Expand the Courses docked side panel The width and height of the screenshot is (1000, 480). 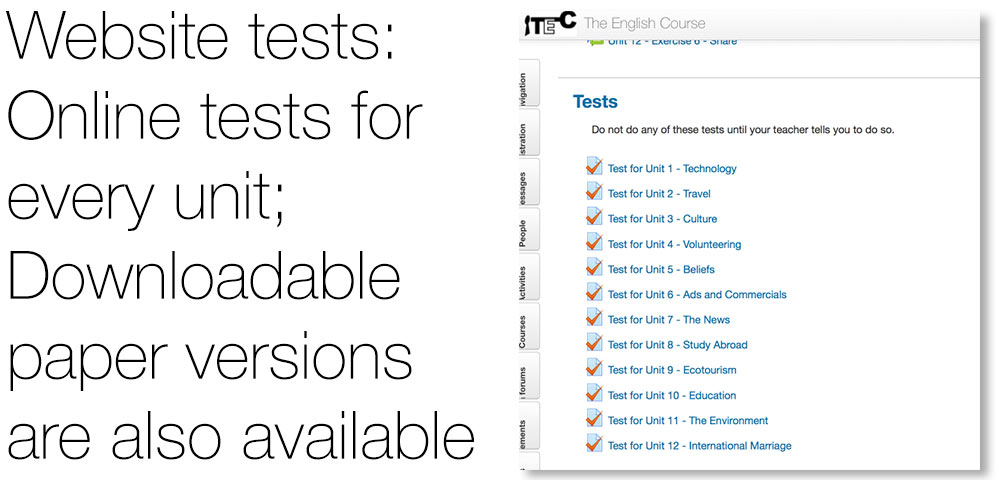coord(529,327)
